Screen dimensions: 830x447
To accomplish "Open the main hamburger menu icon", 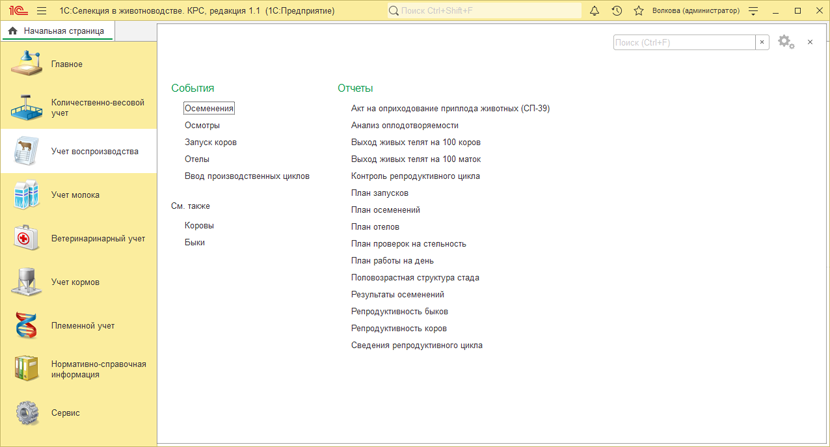I will [x=41, y=11].
